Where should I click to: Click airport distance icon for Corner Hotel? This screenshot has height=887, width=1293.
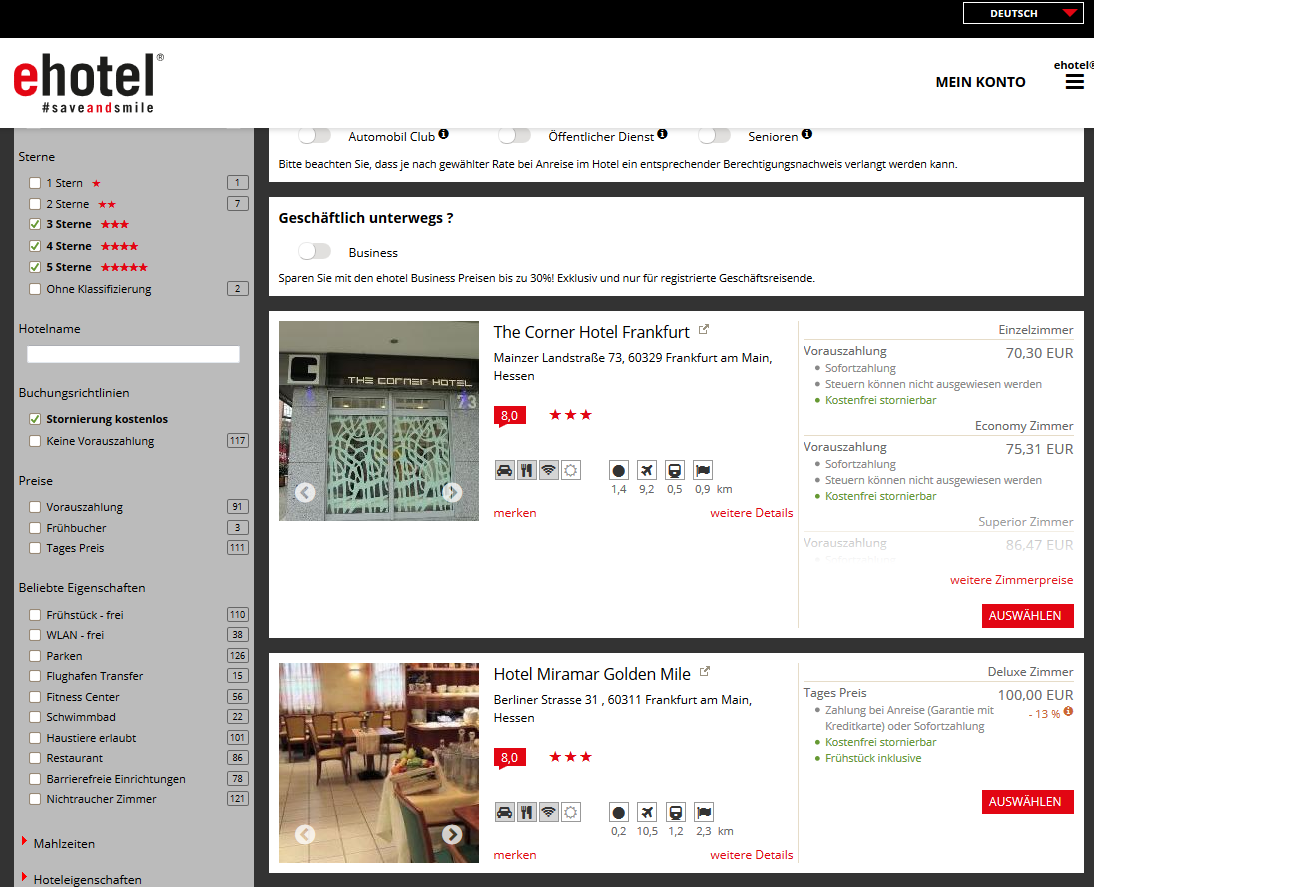(x=647, y=470)
